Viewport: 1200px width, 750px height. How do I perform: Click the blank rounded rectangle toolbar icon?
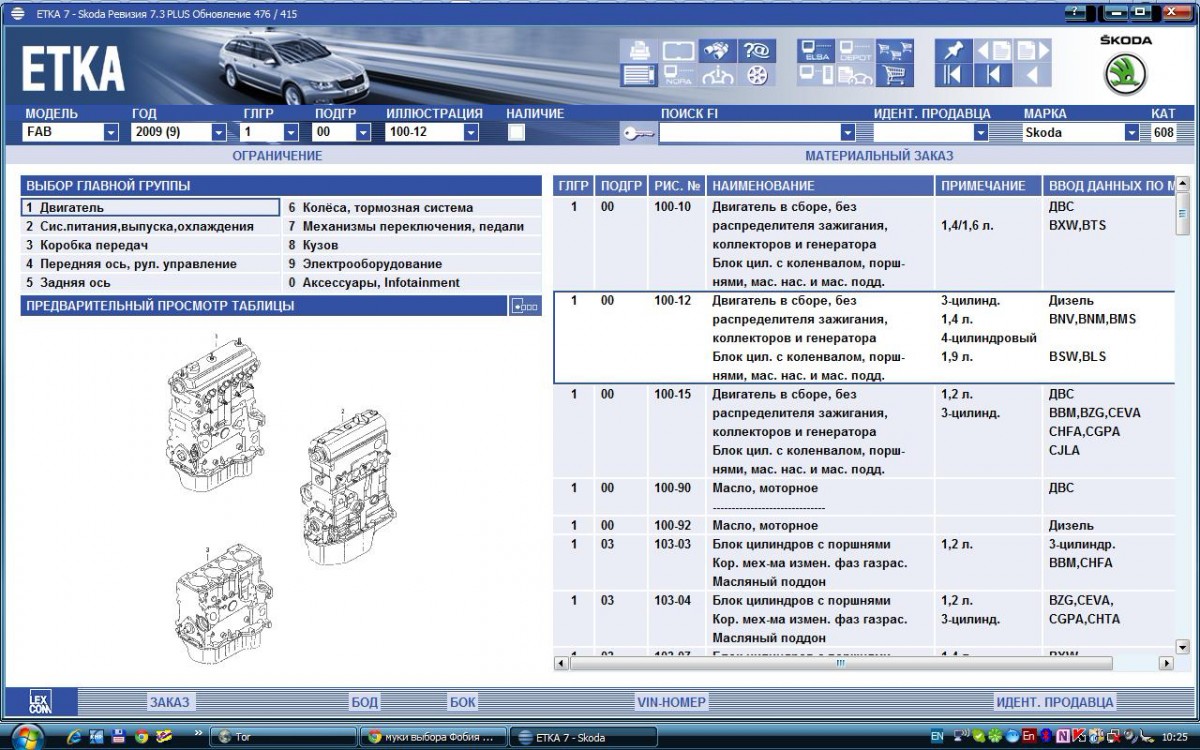click(x=678, y=51)
